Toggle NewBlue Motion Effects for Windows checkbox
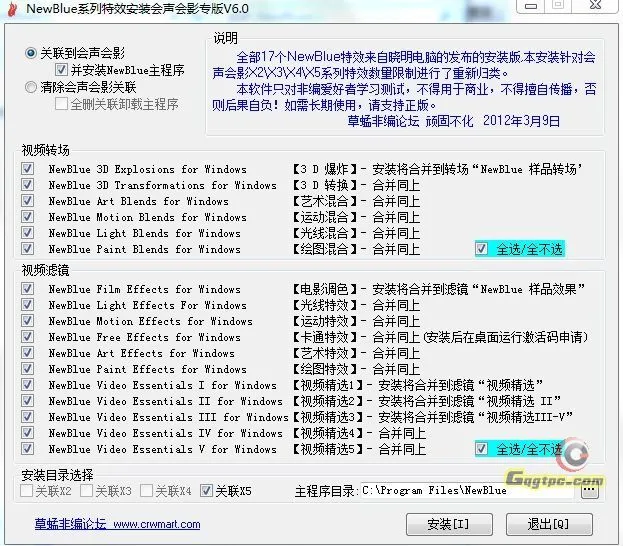 [27, 321]
